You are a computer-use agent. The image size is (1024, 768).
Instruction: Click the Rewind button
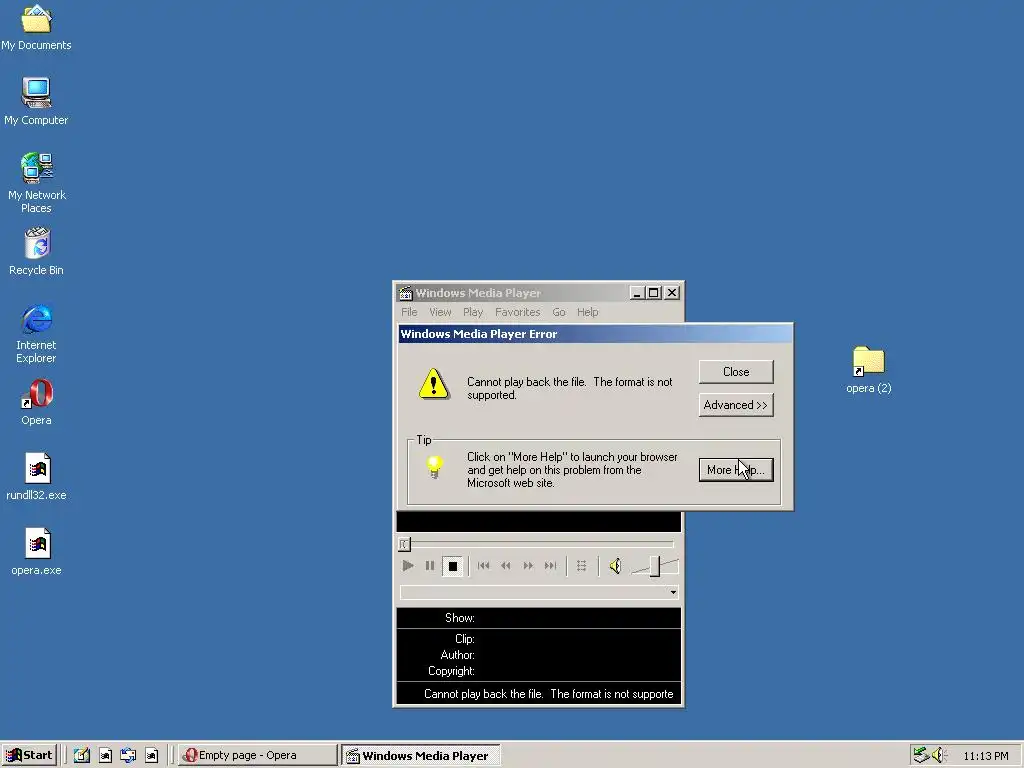(x=505, y=566)
